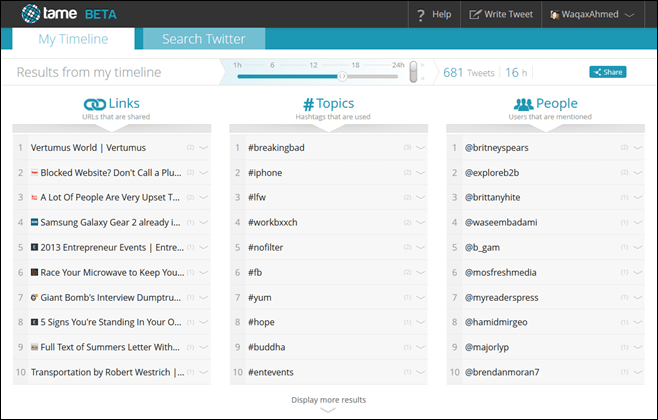Click the tame globe logo
The width and height of the screenshot is (658, 420).
click(31, 13)
